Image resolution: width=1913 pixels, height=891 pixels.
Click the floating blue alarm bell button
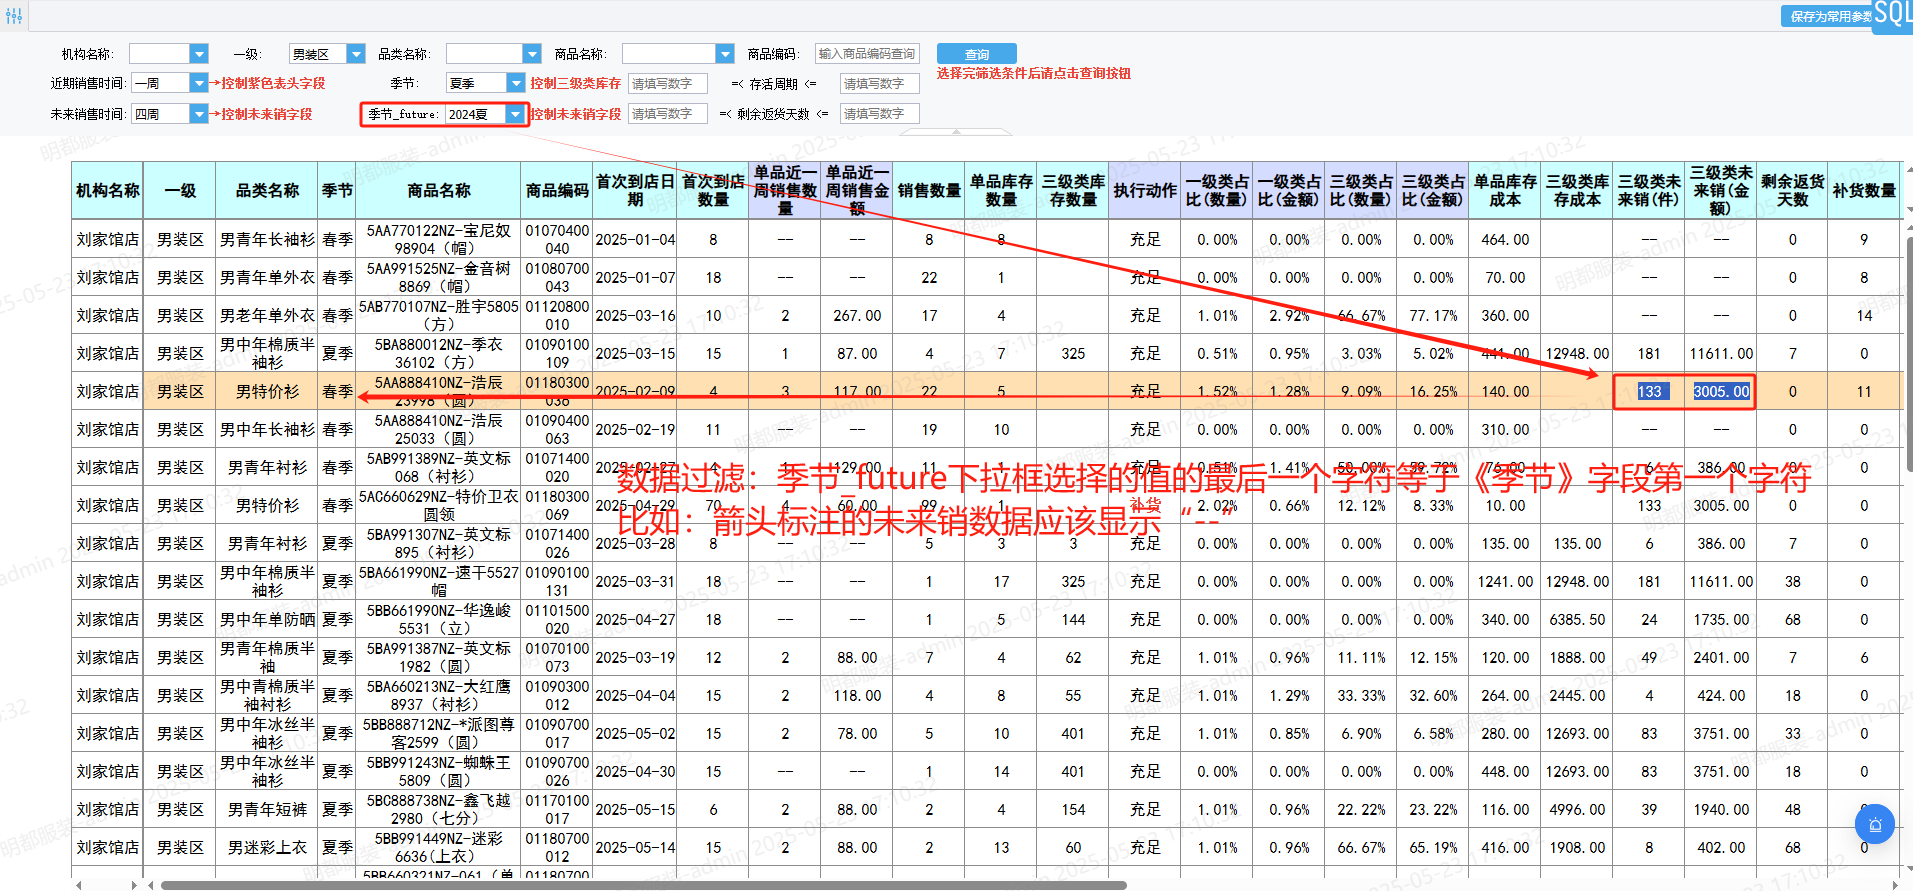click(x=1874, y=824)
